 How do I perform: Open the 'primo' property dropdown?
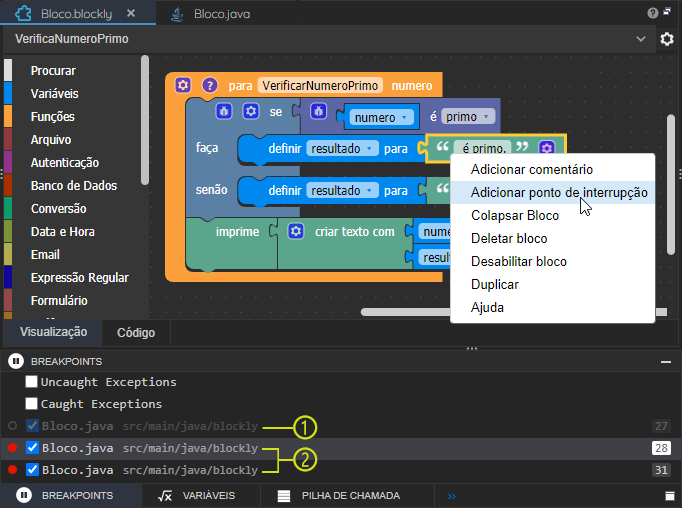pyautogui.click(x=468, y=117)
